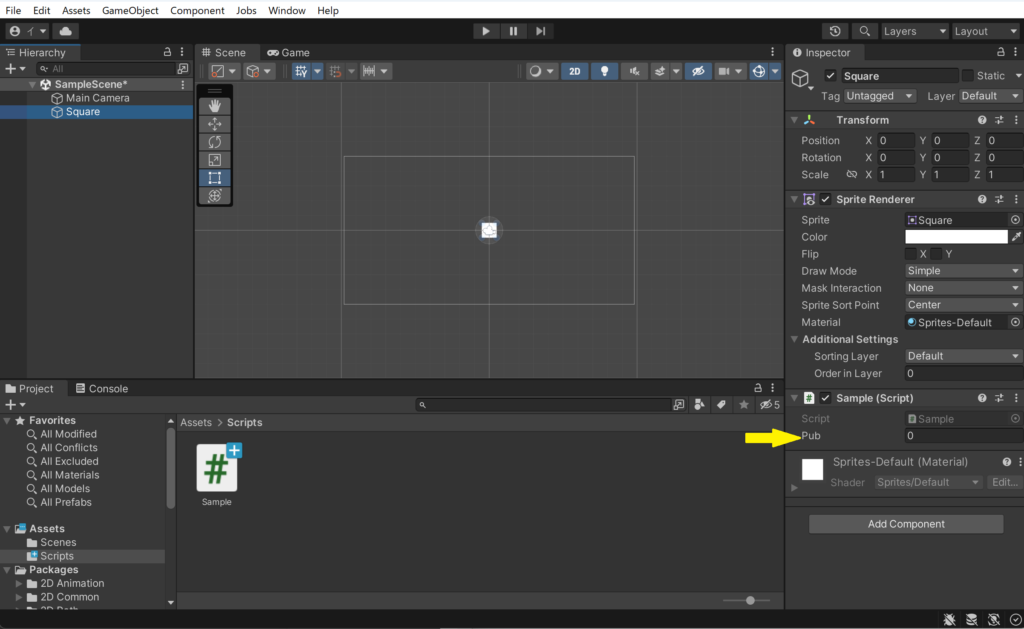Screen dimensions: 1024x629
Task: Collapse the Transform component foldout
Action: coord(794,120)
